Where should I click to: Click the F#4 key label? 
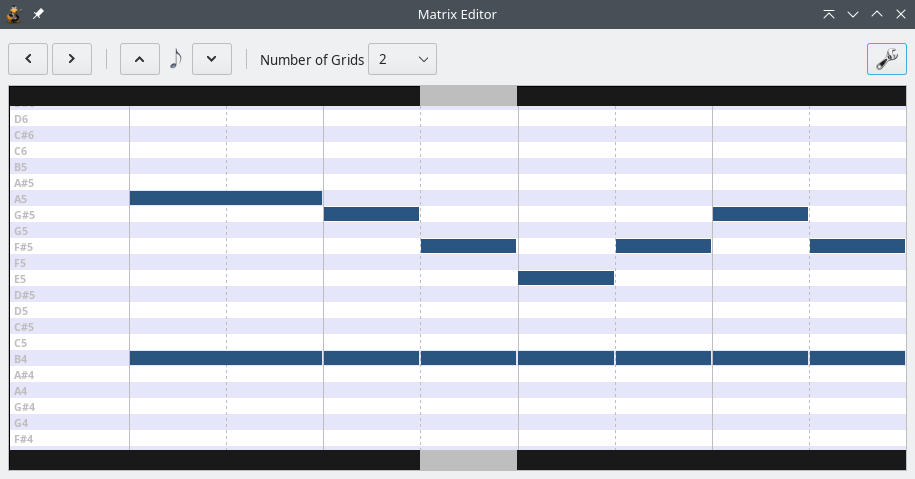pos(23,438)
